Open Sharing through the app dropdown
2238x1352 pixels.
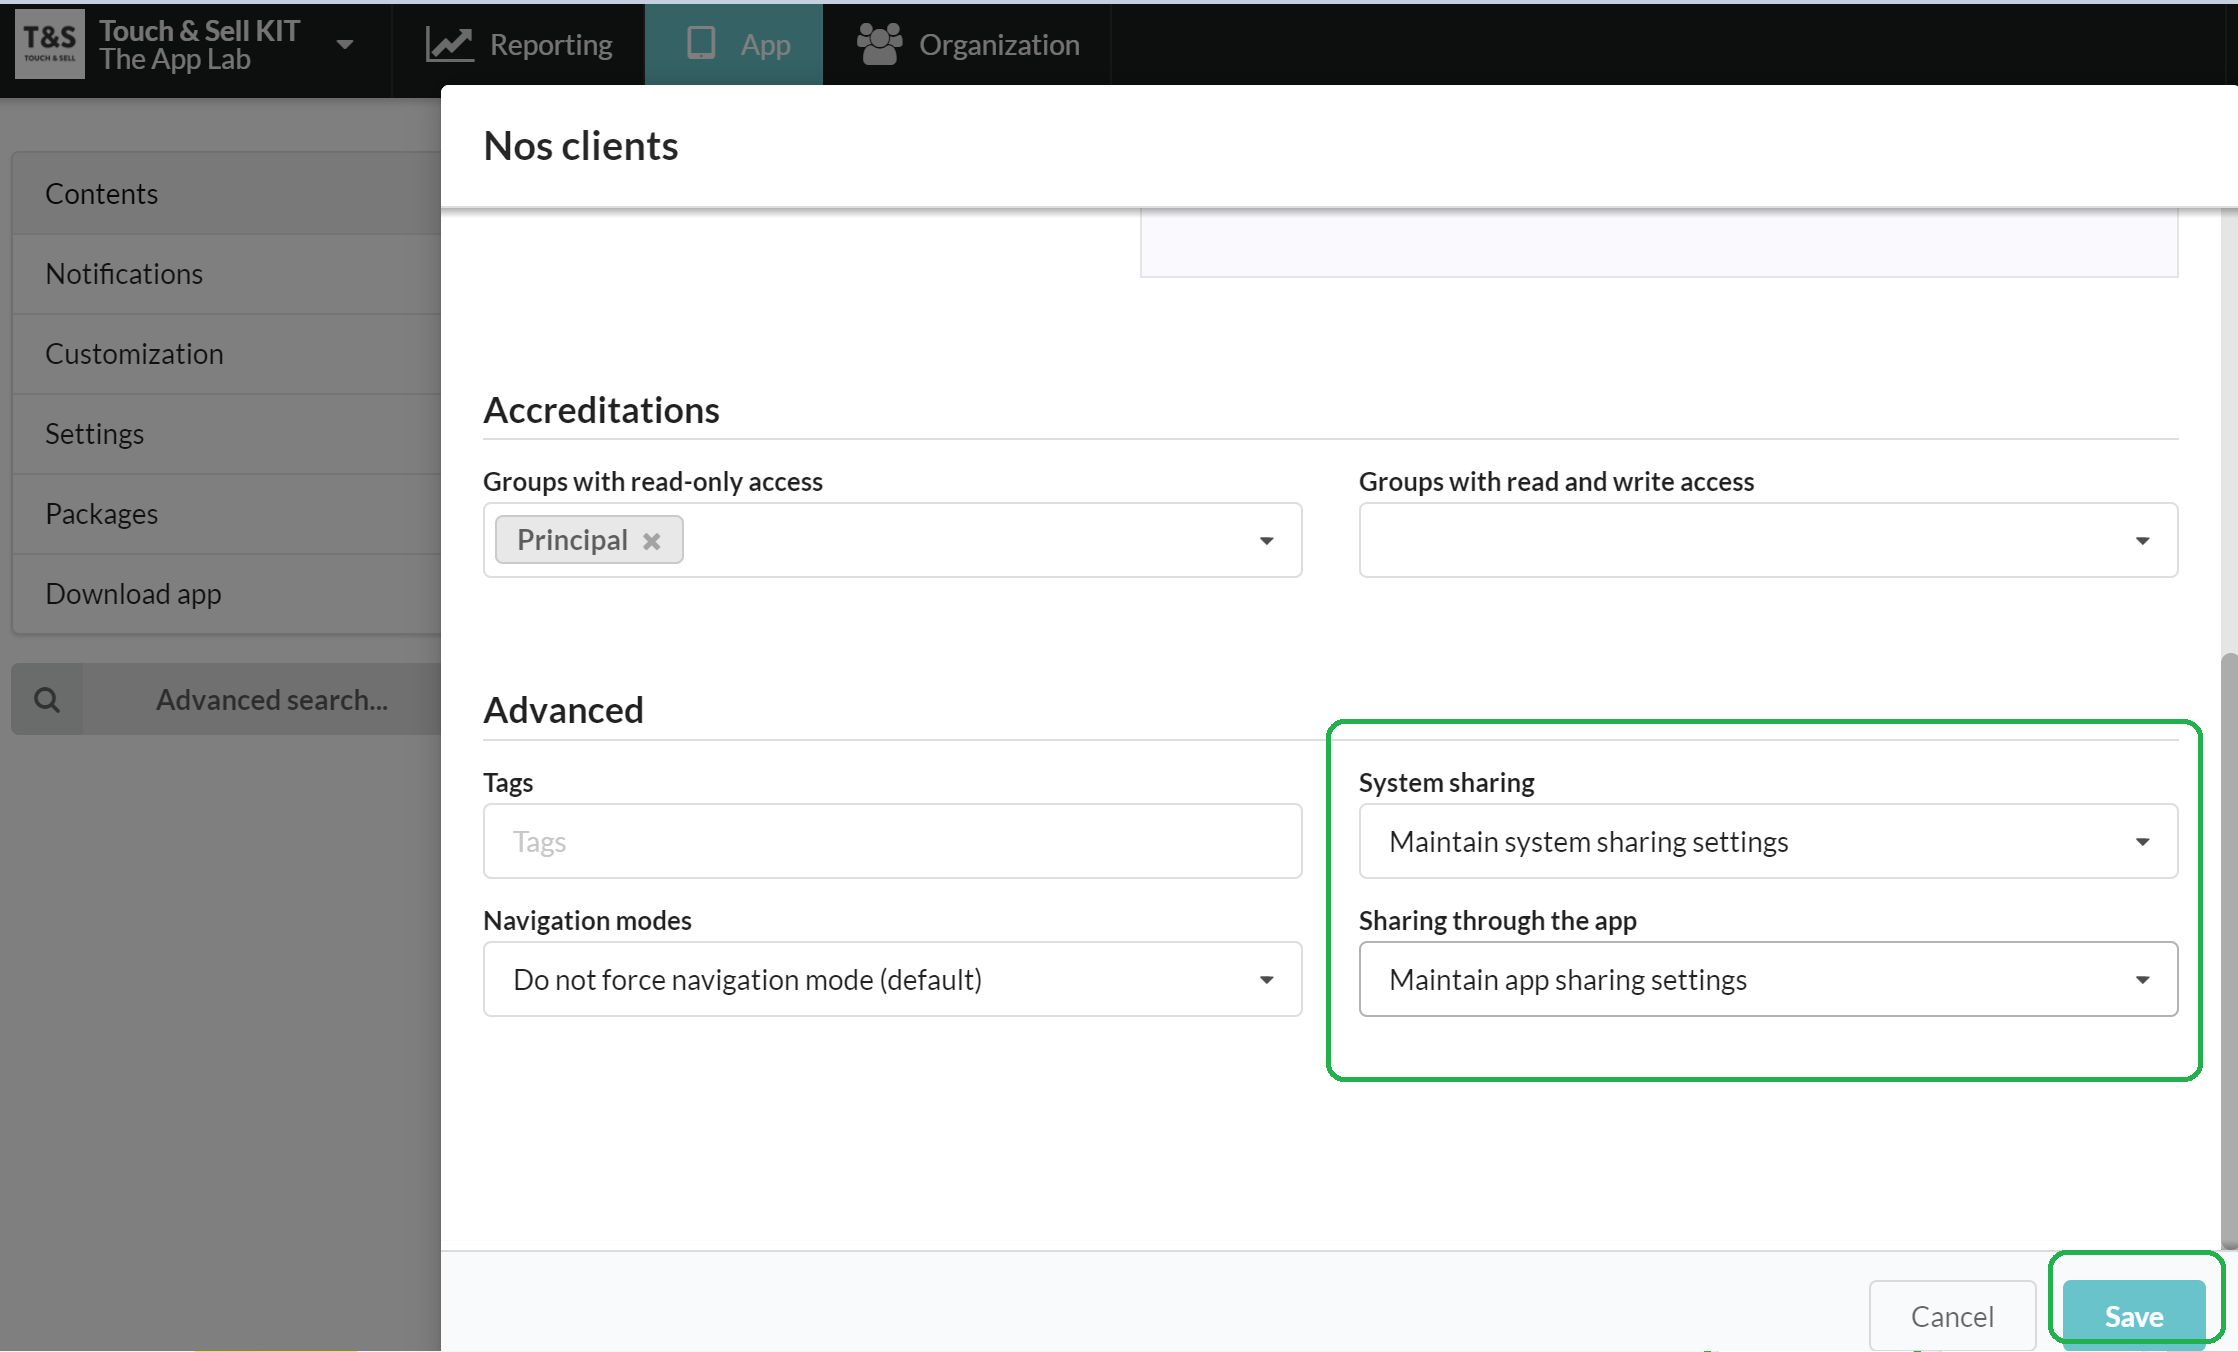[1768, 980]
